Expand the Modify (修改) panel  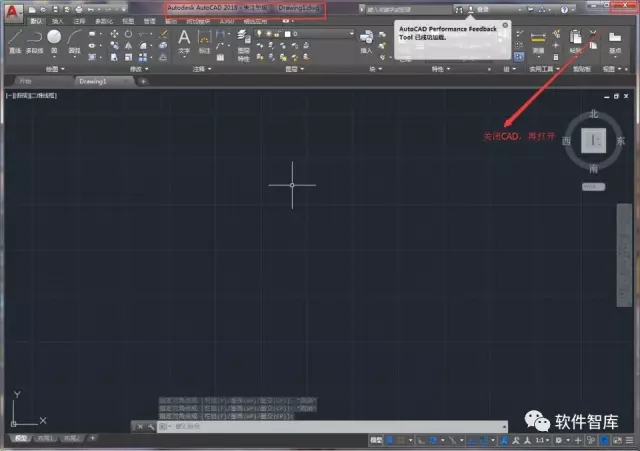(139, 69)
